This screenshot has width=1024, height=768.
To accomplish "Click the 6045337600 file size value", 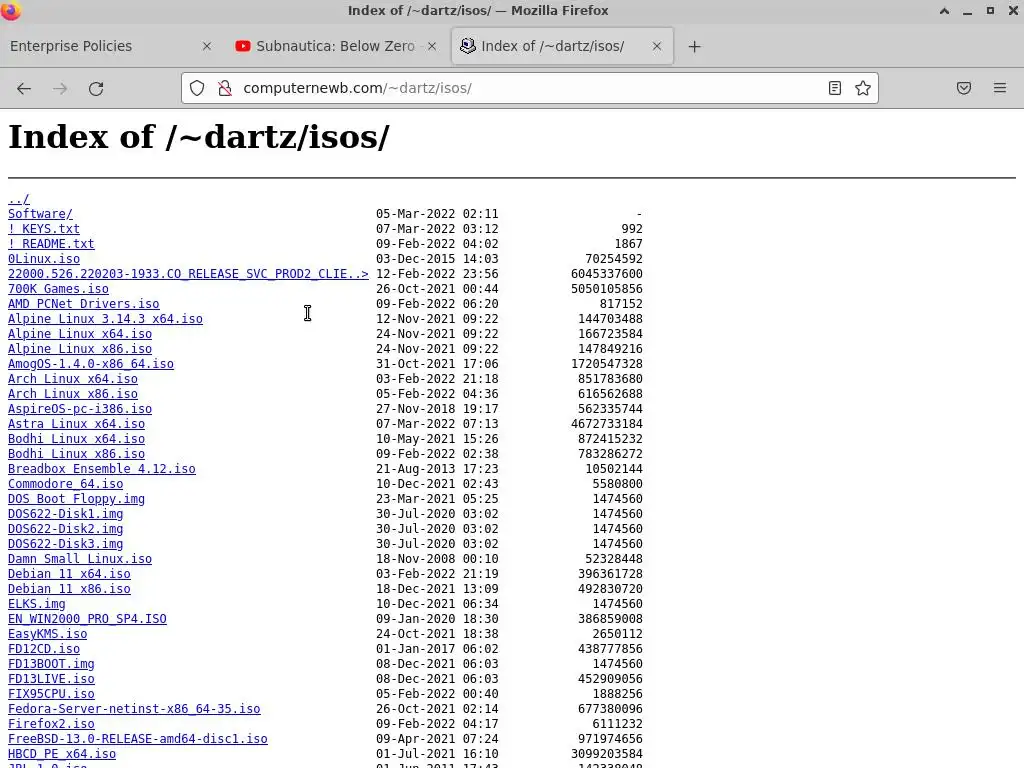I will coord(607,274).
